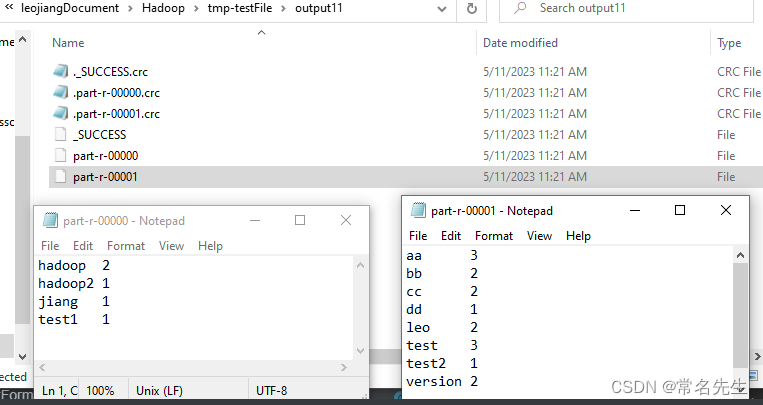763x405 pixels.
Task: Click the .part-r-00000.crc file icon
Action: [60, 92]
